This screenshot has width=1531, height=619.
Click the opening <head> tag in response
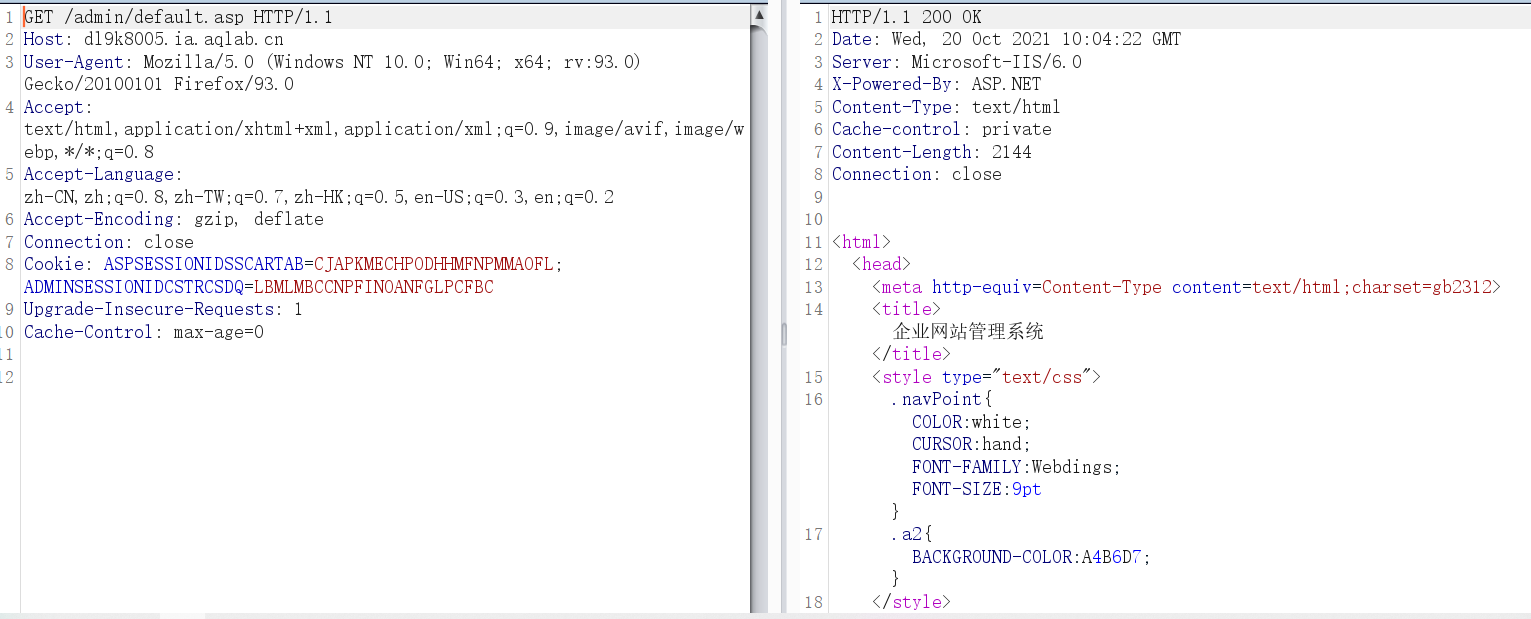click(x=881, y=264)
